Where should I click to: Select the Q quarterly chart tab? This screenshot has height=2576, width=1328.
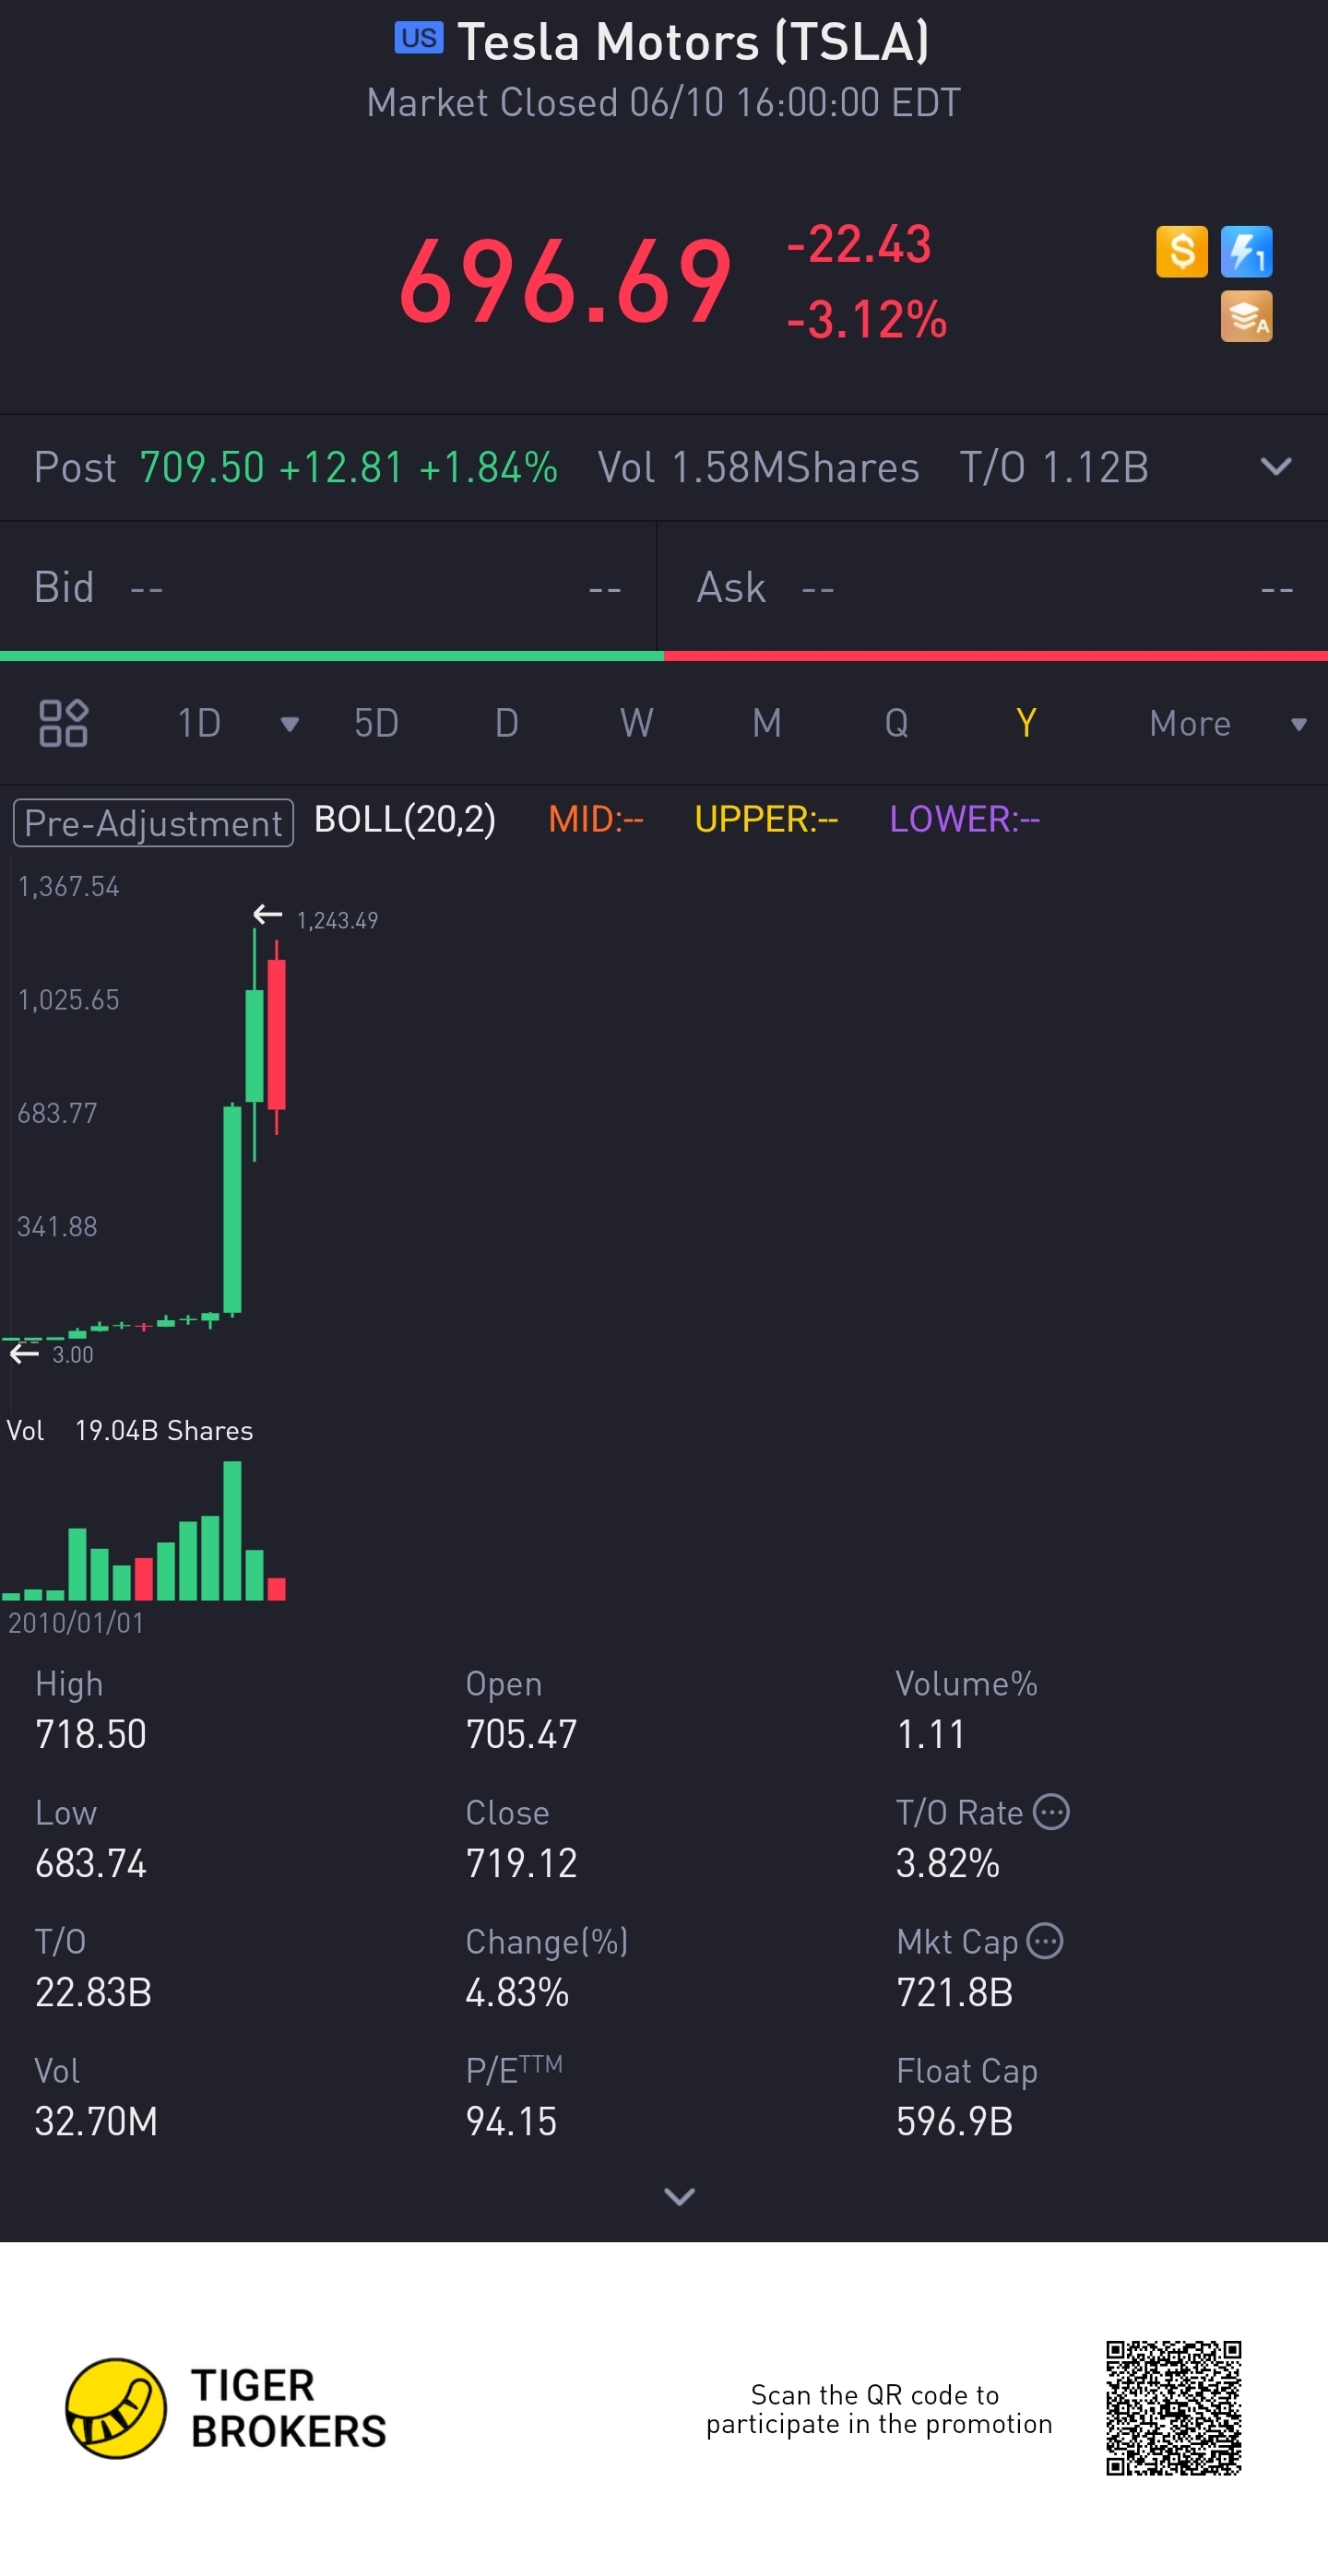[x=896, y=723]
